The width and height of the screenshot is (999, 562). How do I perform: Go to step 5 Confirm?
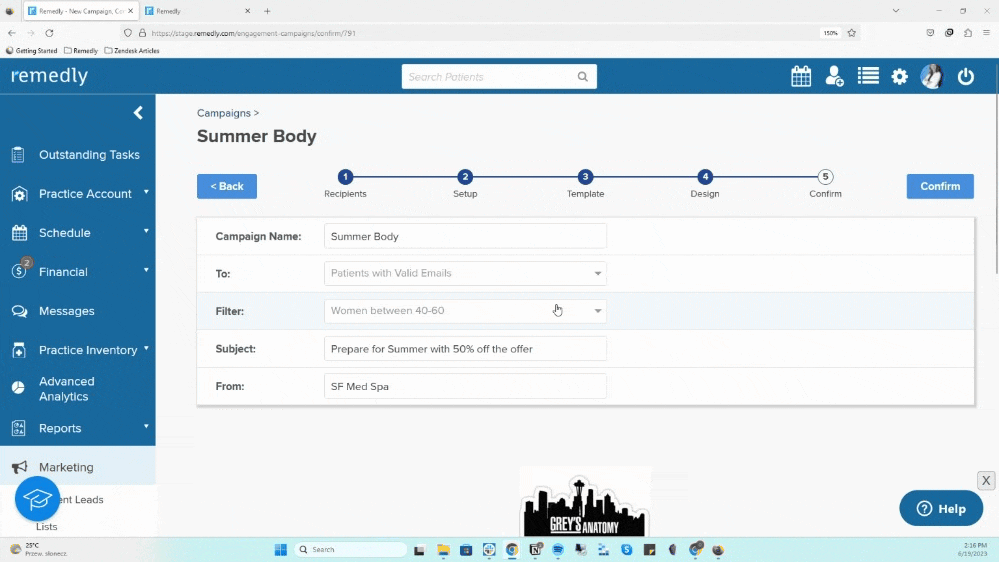(825, 177)
